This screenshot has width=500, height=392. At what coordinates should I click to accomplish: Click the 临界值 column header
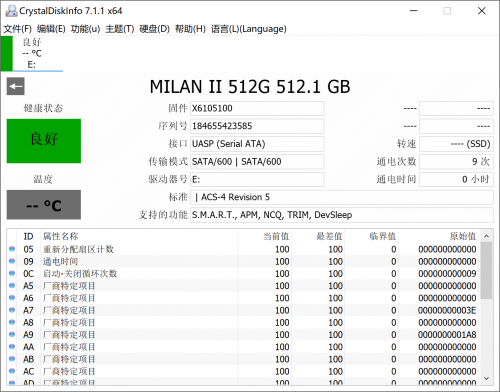point(372,236)
